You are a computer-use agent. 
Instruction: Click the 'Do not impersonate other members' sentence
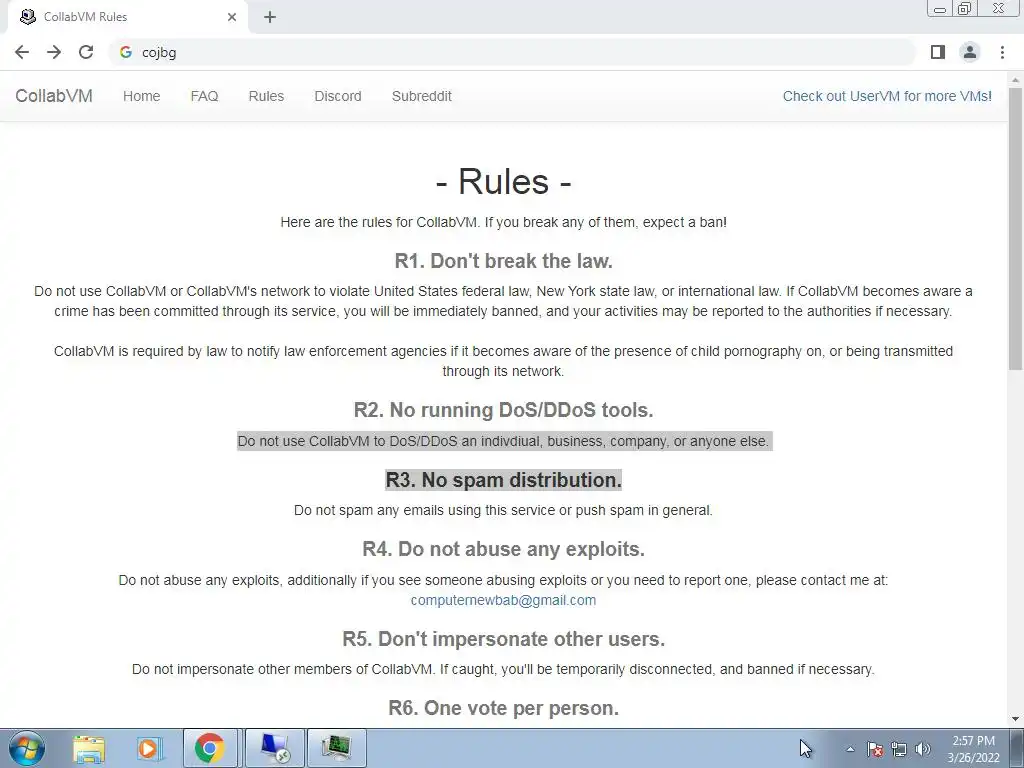[x=503, y=669]
